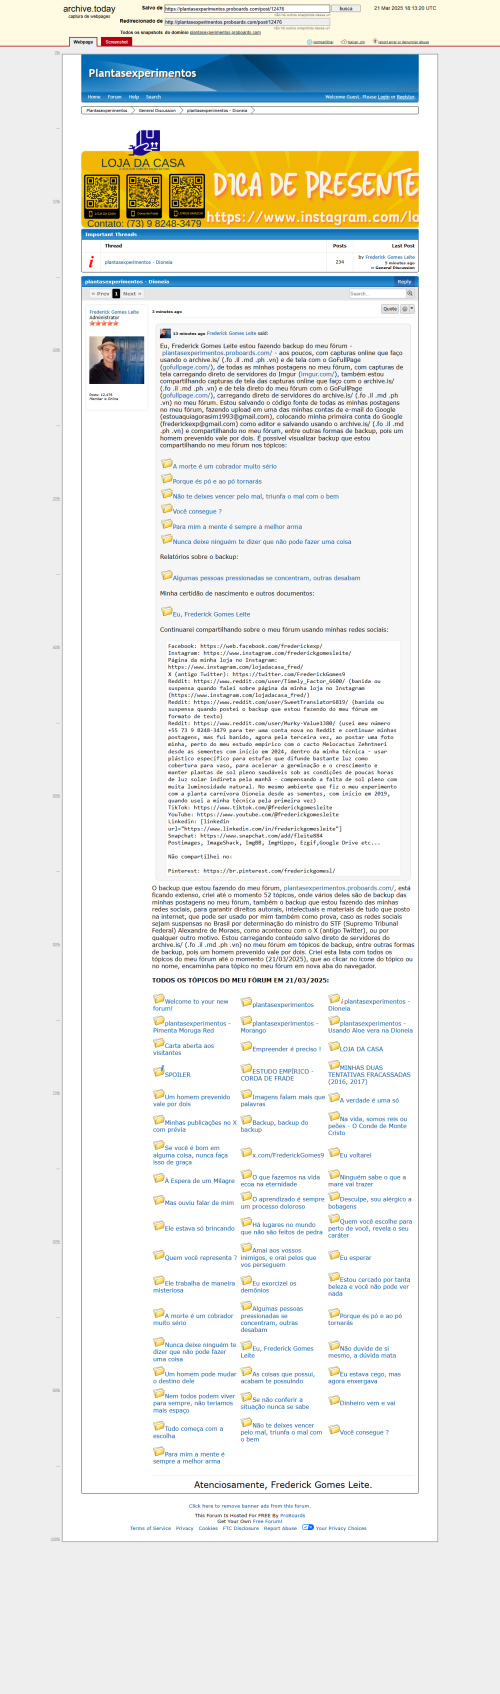Screen dimensions: 500x1694
Task: Click the first QR code on the banner
Action: [x=101, y=195]
